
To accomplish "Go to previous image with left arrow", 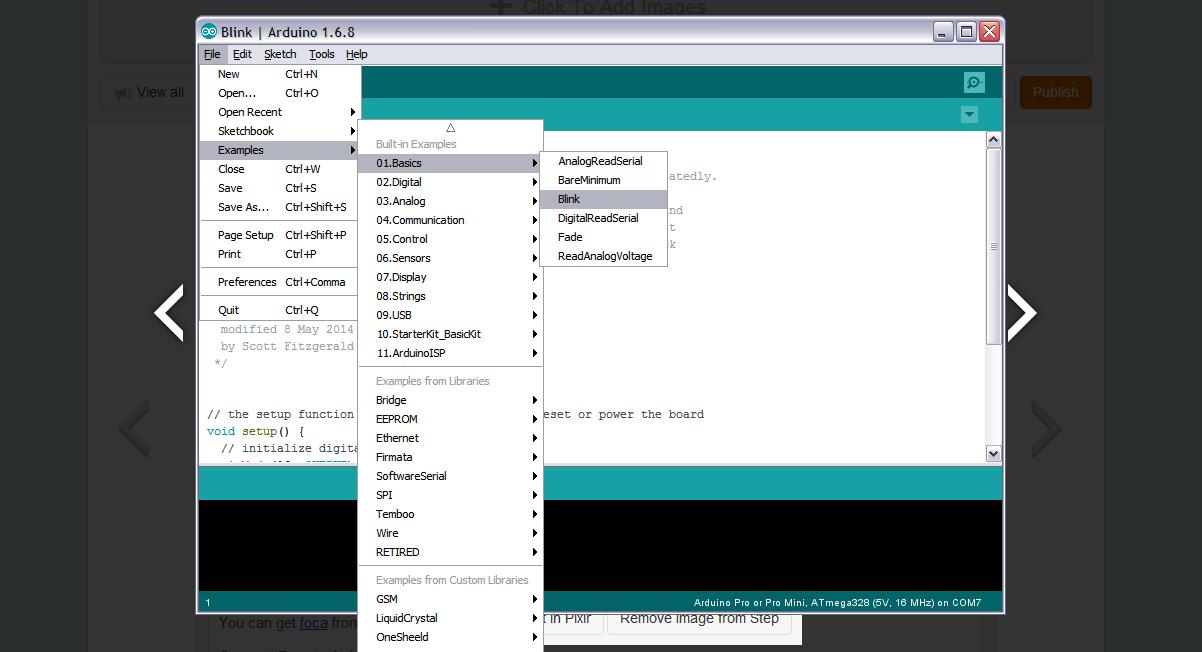I will (x=169, y=313).
